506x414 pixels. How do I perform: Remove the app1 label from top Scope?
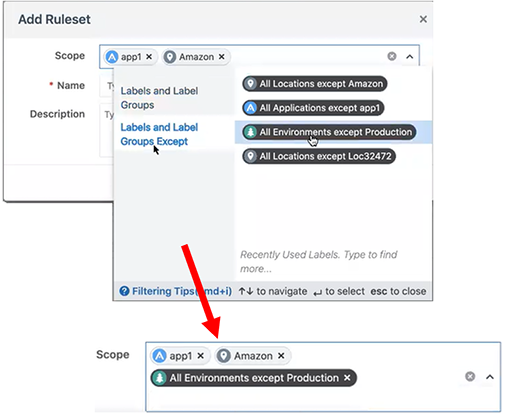tap(149, 57)
